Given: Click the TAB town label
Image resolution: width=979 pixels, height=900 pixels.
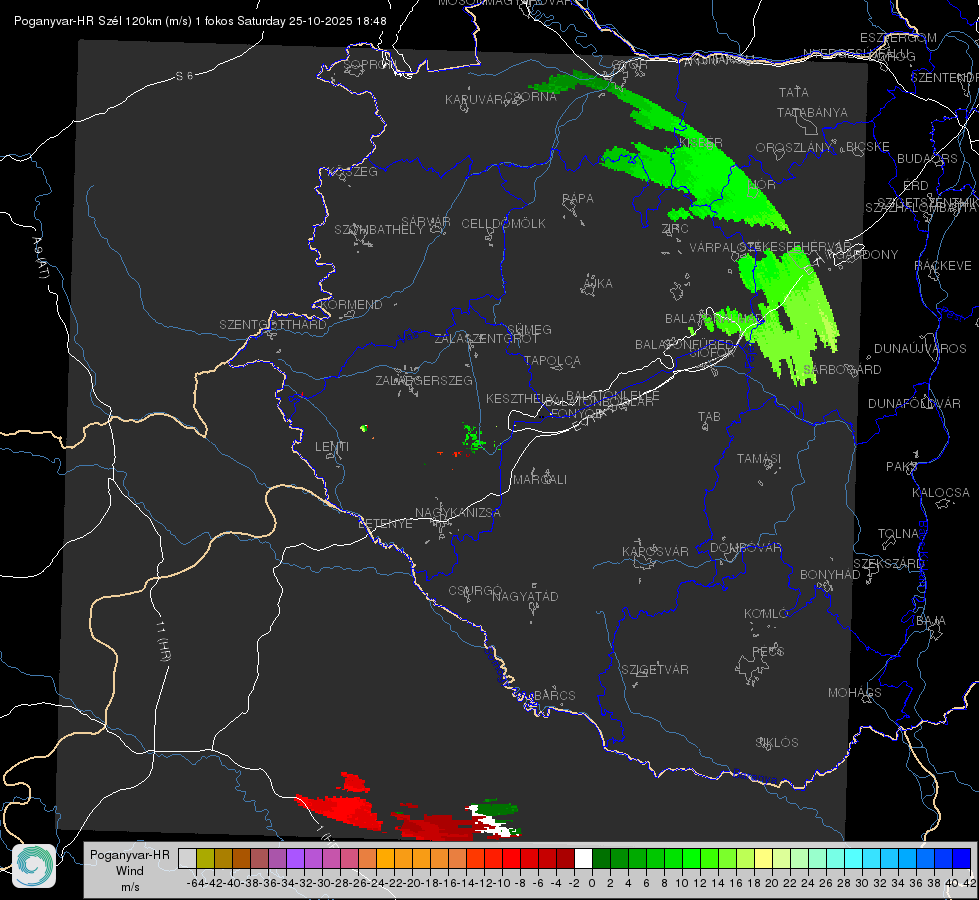Looking at the screenshot, I should pyautogui.click(x=709, y=417).
